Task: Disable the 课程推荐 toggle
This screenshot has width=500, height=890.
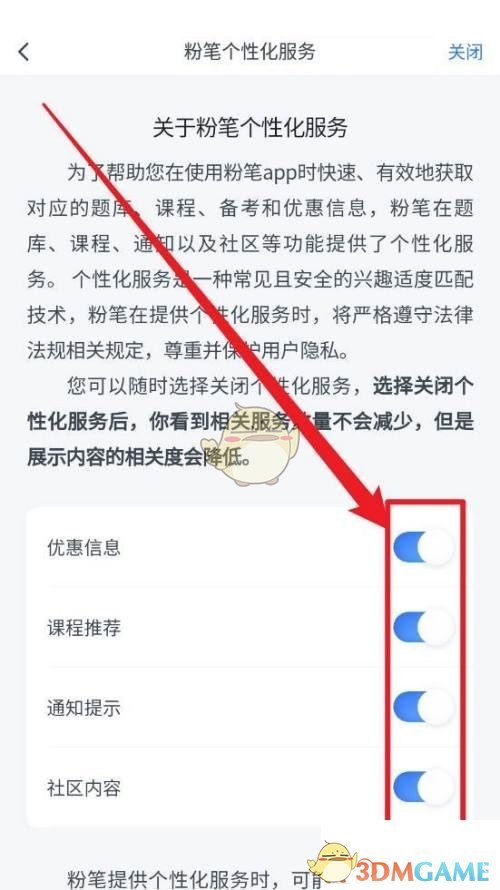Action: (x=423, y=627)
